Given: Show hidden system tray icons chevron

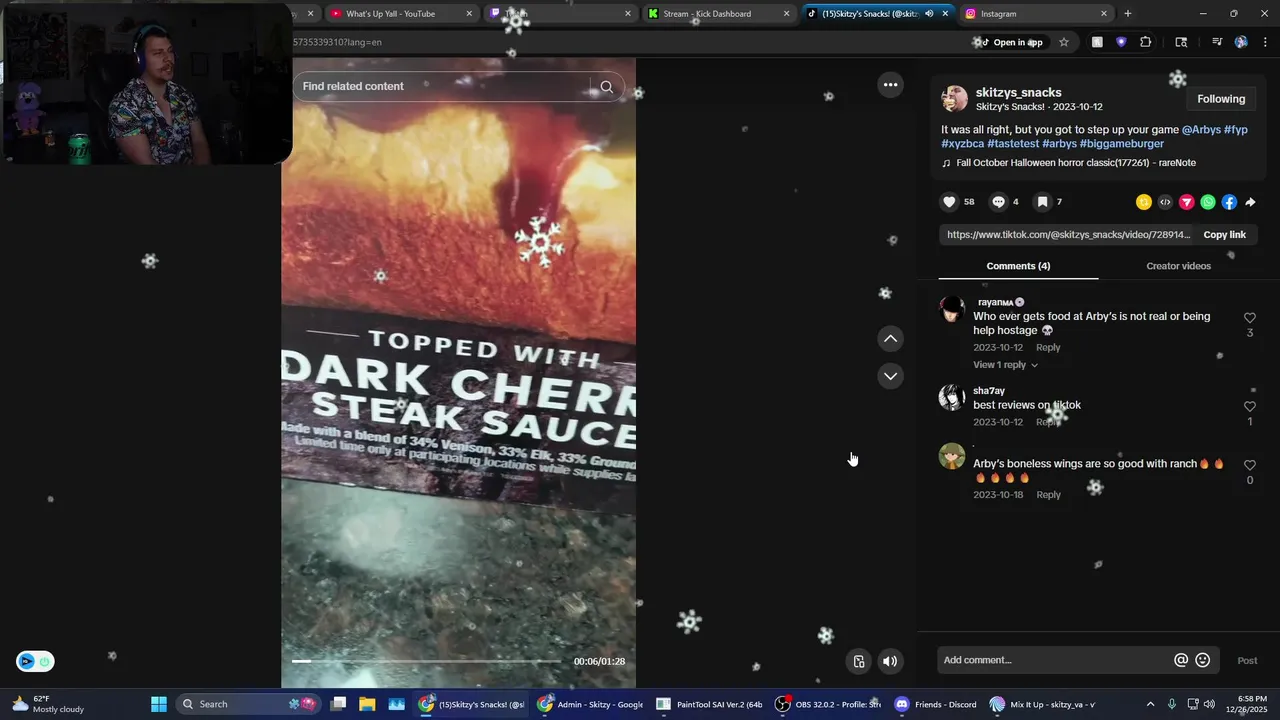Looking at the screenshot, I should click(x=1150, y=704).
